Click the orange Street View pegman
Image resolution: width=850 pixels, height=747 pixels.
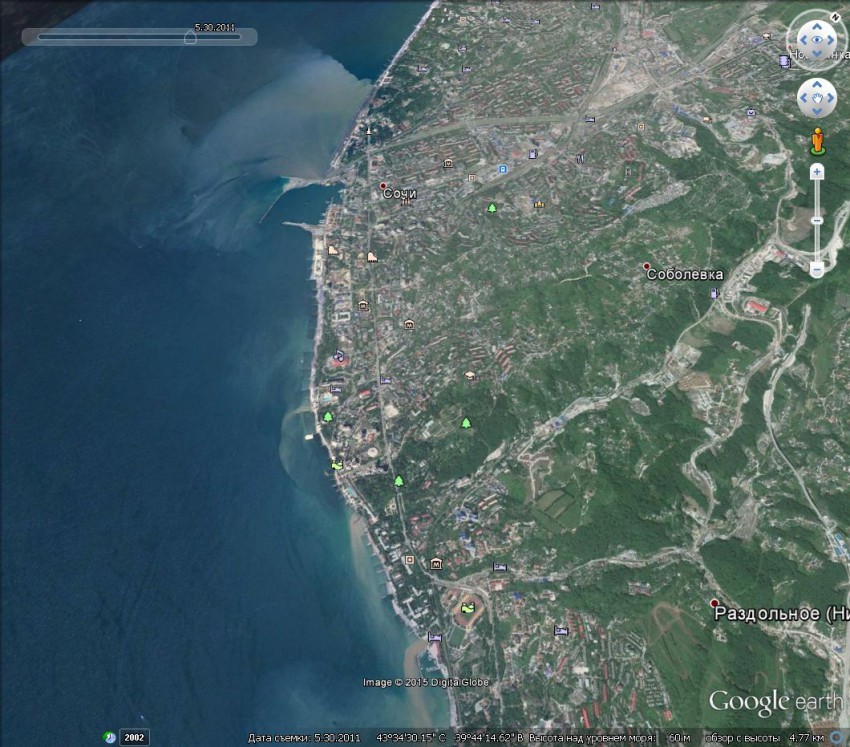817,141
